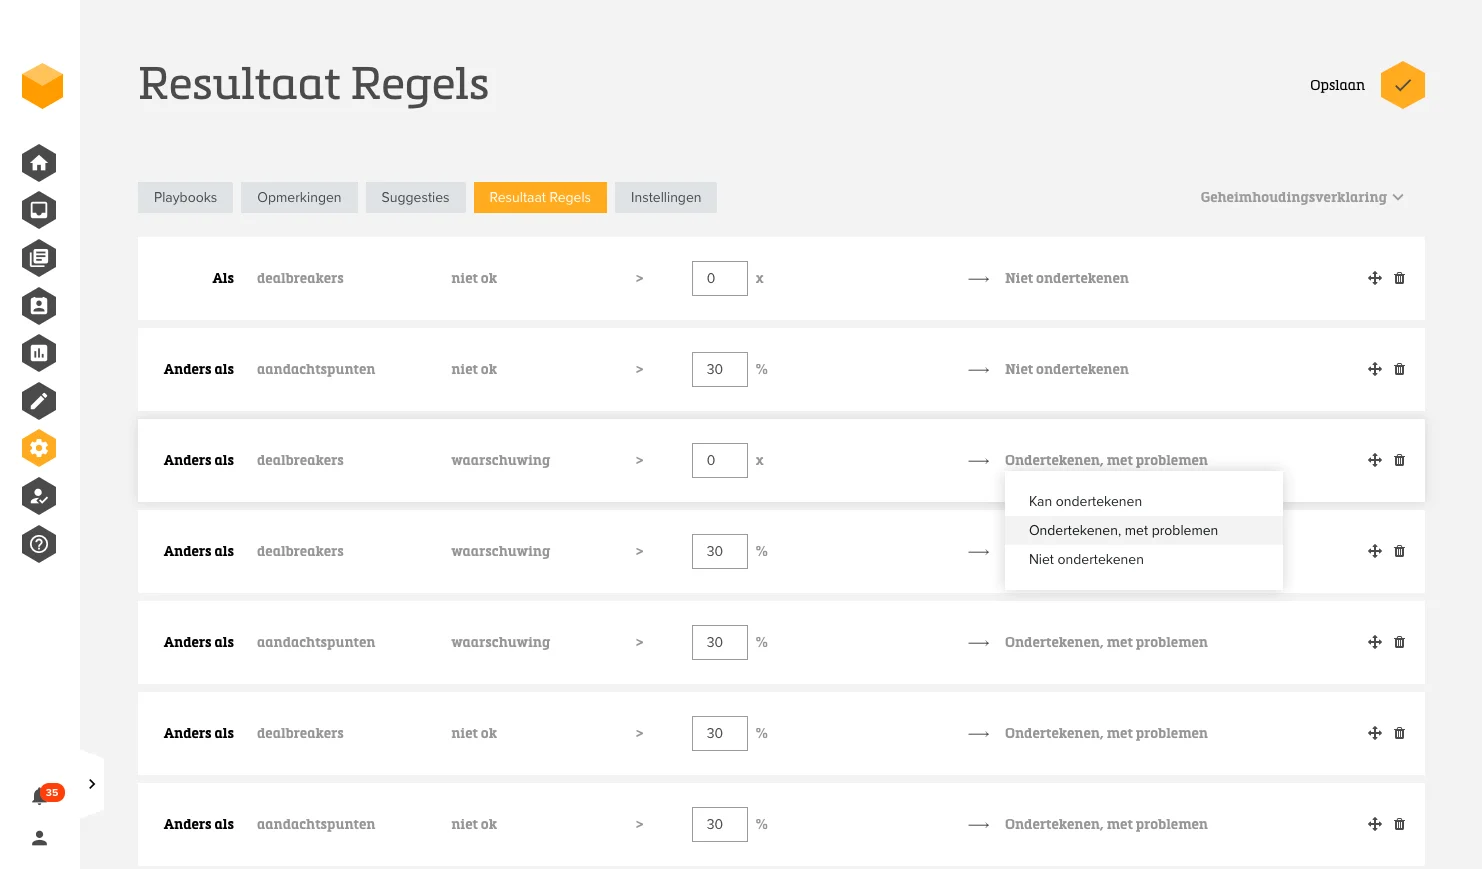Expand the sidebar with chevron arrow
The height and width of the screenshot is (869, 1482).
click(x=92, y=784)
